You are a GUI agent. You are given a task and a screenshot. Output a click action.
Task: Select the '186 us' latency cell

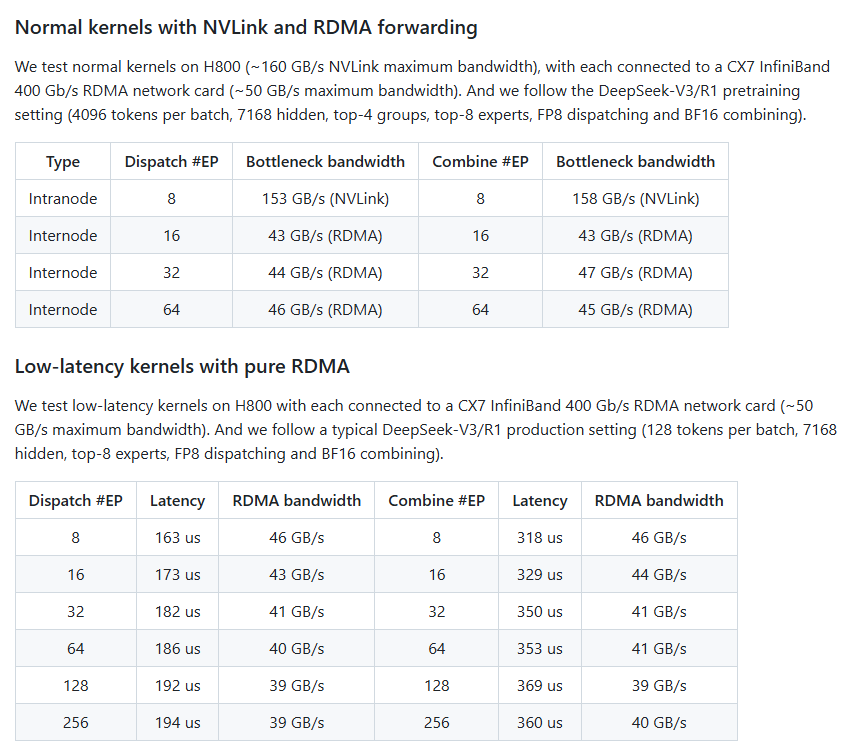coord(178,648)
